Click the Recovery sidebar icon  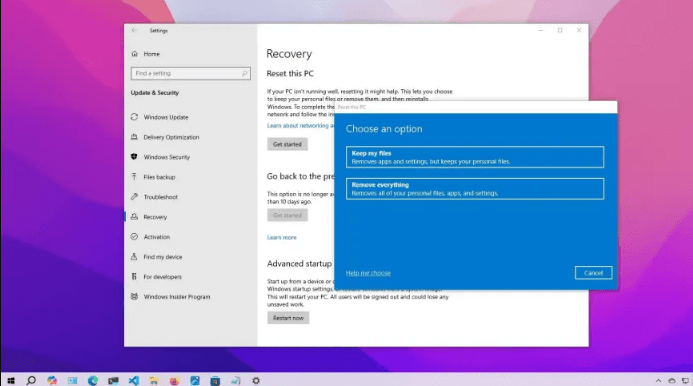(134, 217)
